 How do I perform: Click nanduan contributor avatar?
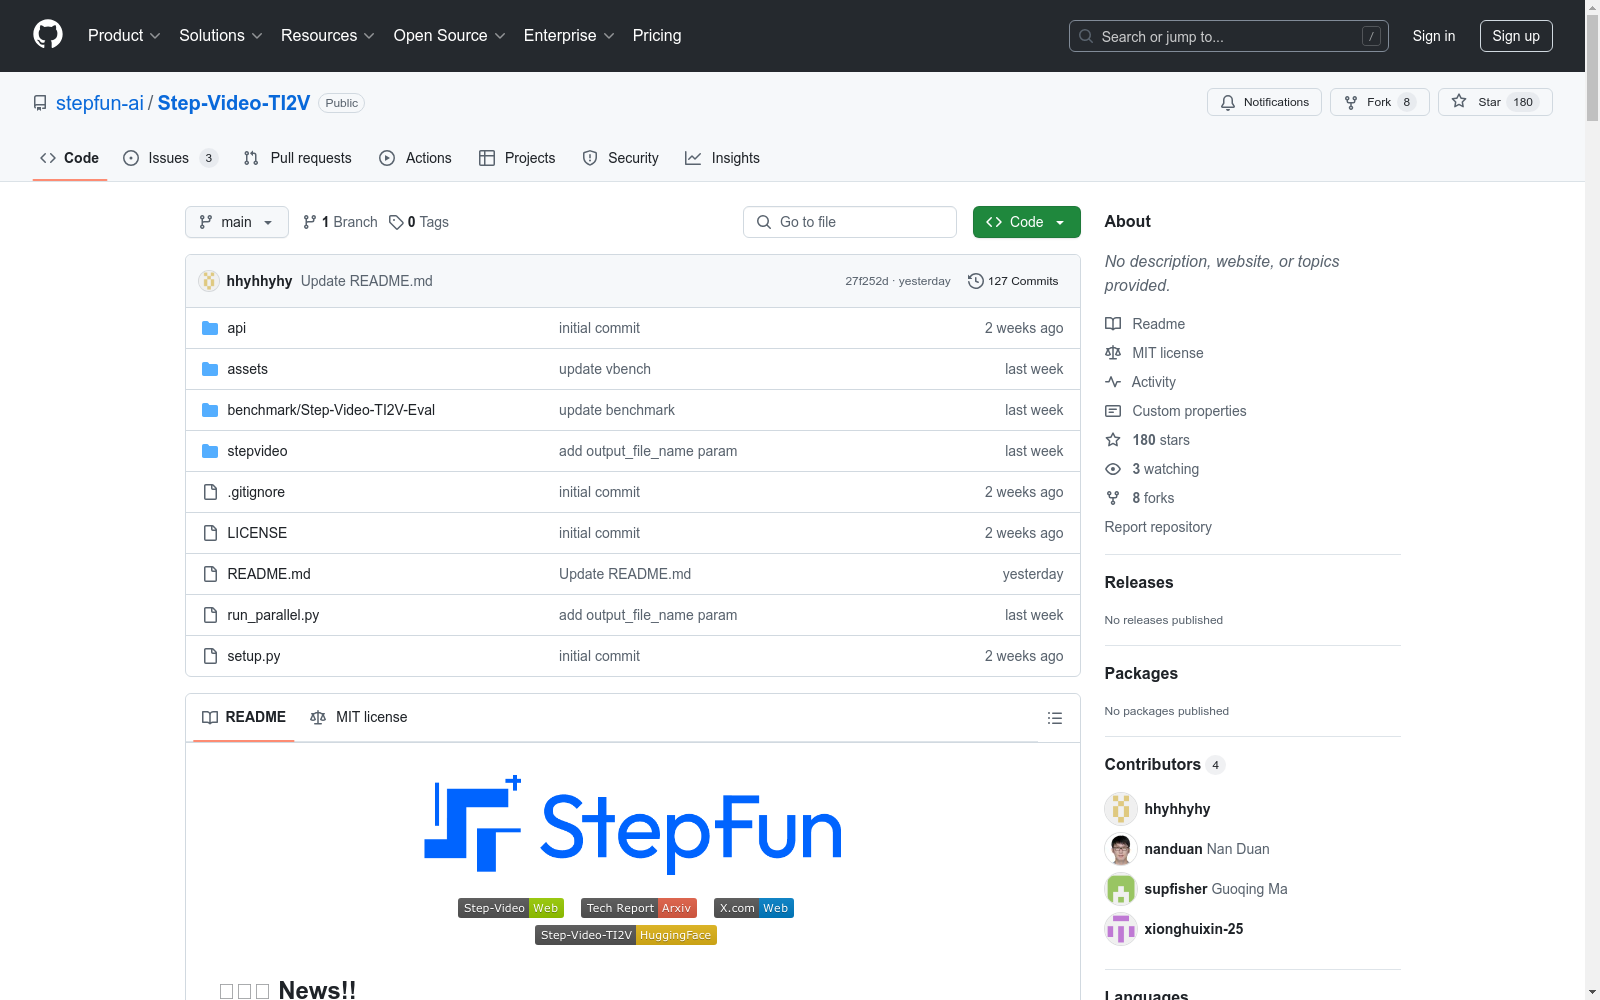point(1121,849)
